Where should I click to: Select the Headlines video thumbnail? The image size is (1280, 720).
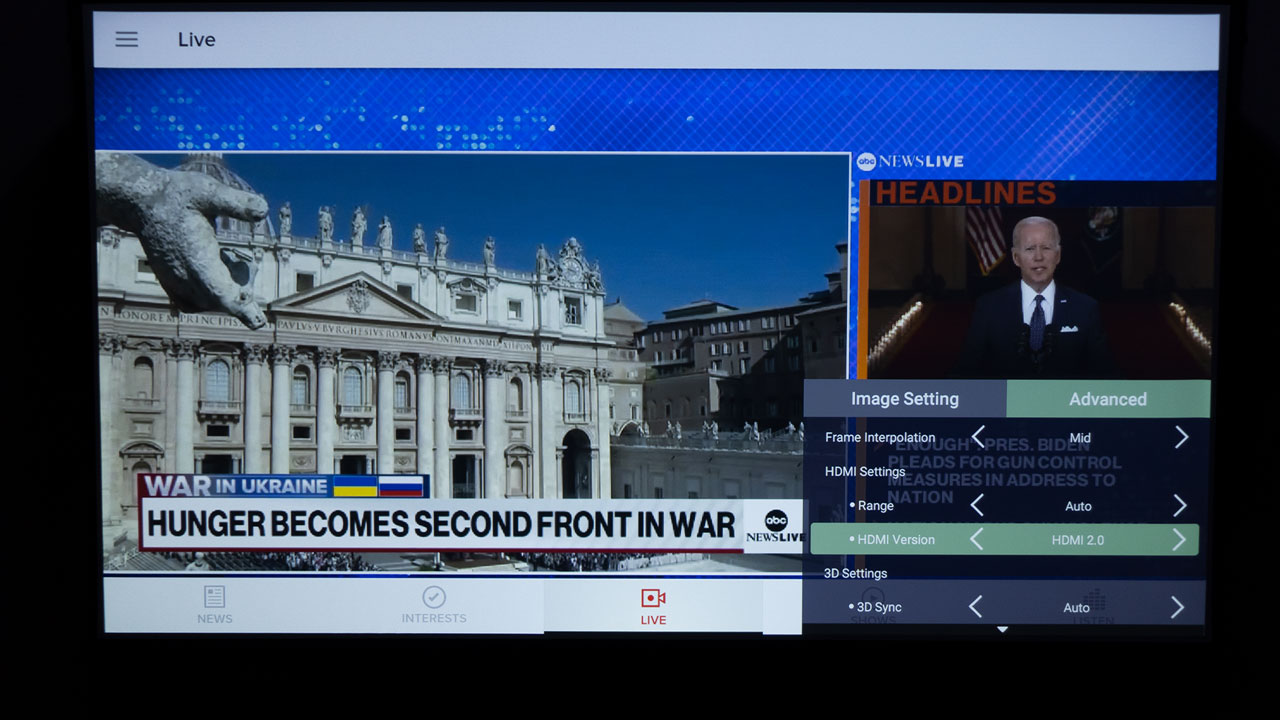(1038, 292)
